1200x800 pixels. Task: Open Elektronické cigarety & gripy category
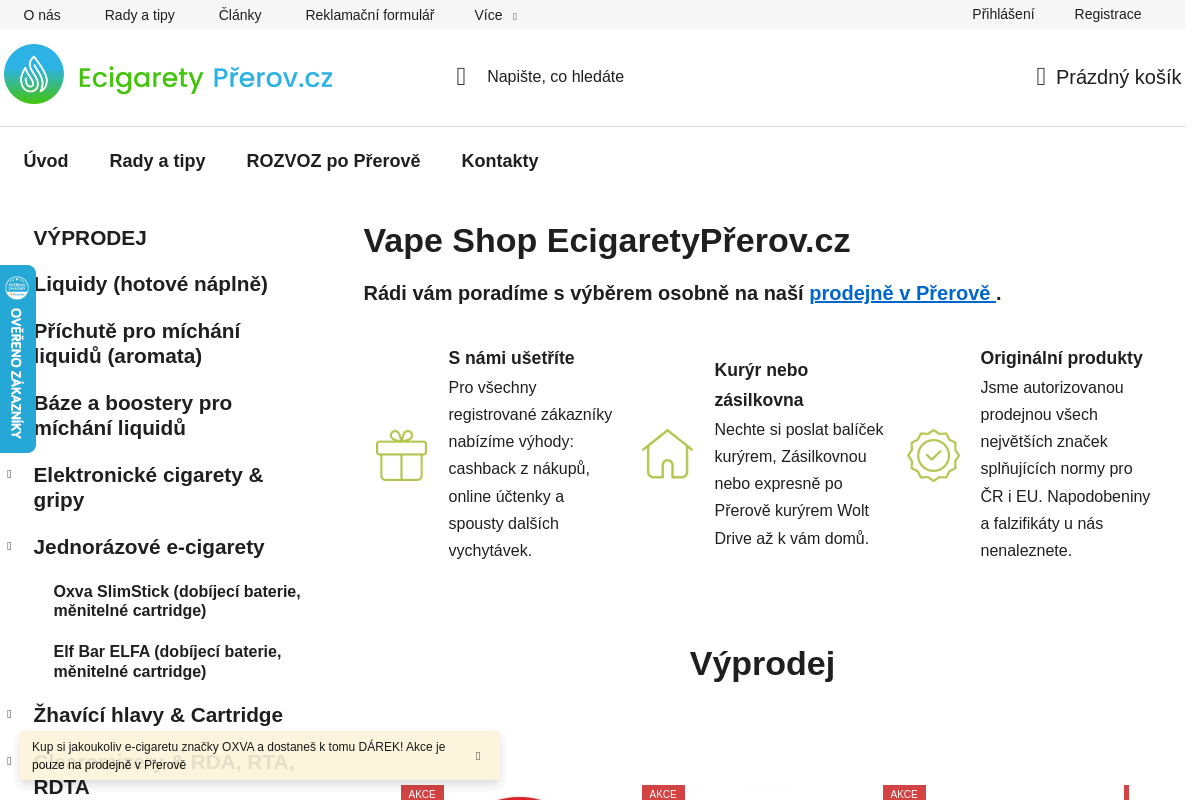149,487
